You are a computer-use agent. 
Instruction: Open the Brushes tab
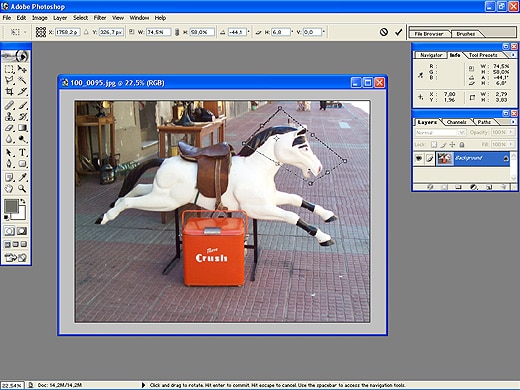[x=465, y=34]
